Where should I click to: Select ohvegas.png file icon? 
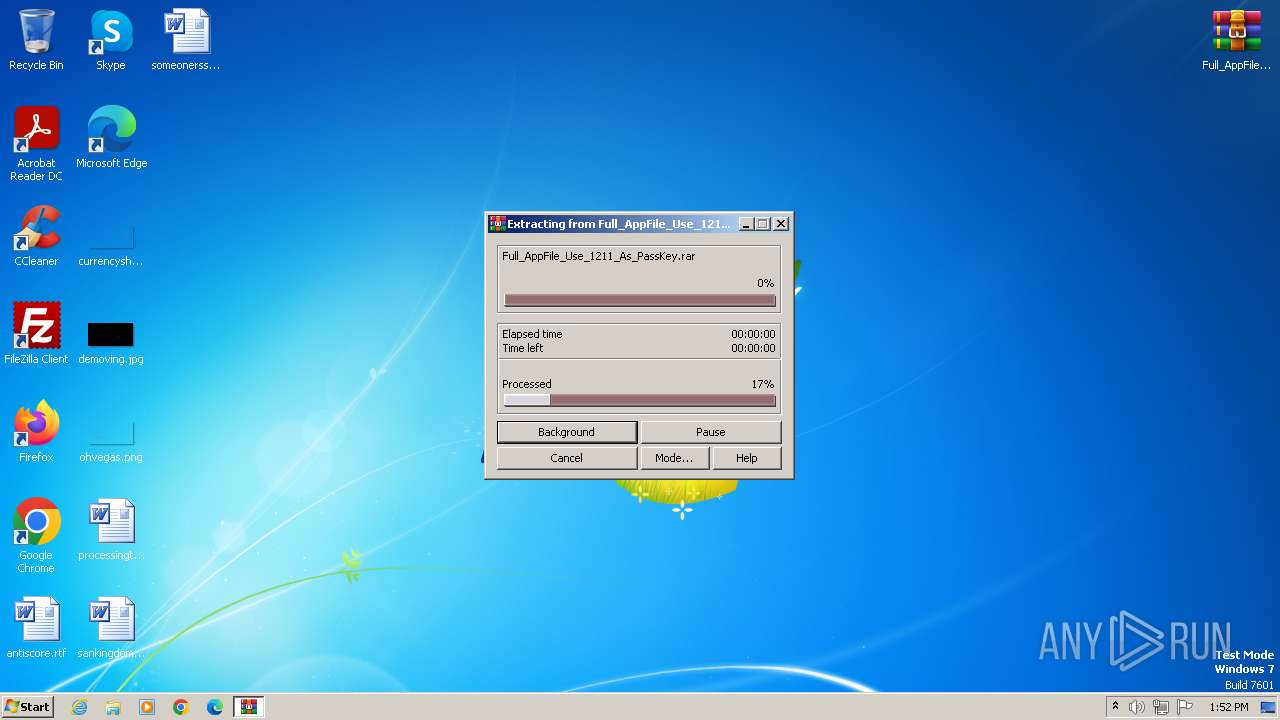coord(111,442)
